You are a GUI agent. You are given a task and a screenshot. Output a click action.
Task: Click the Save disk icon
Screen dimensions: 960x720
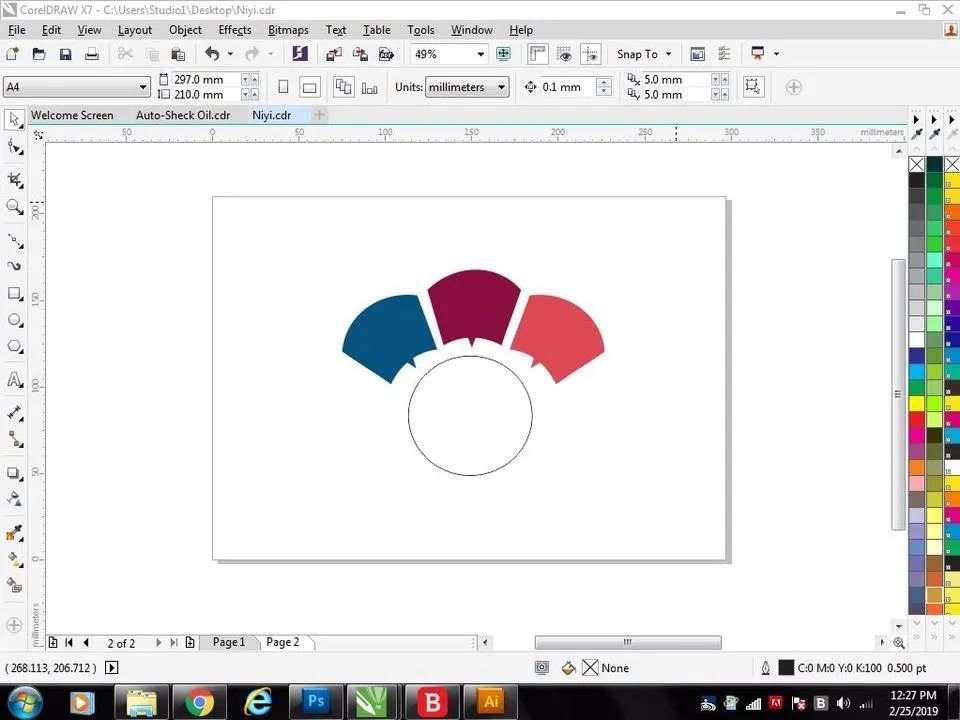[65, 54]
